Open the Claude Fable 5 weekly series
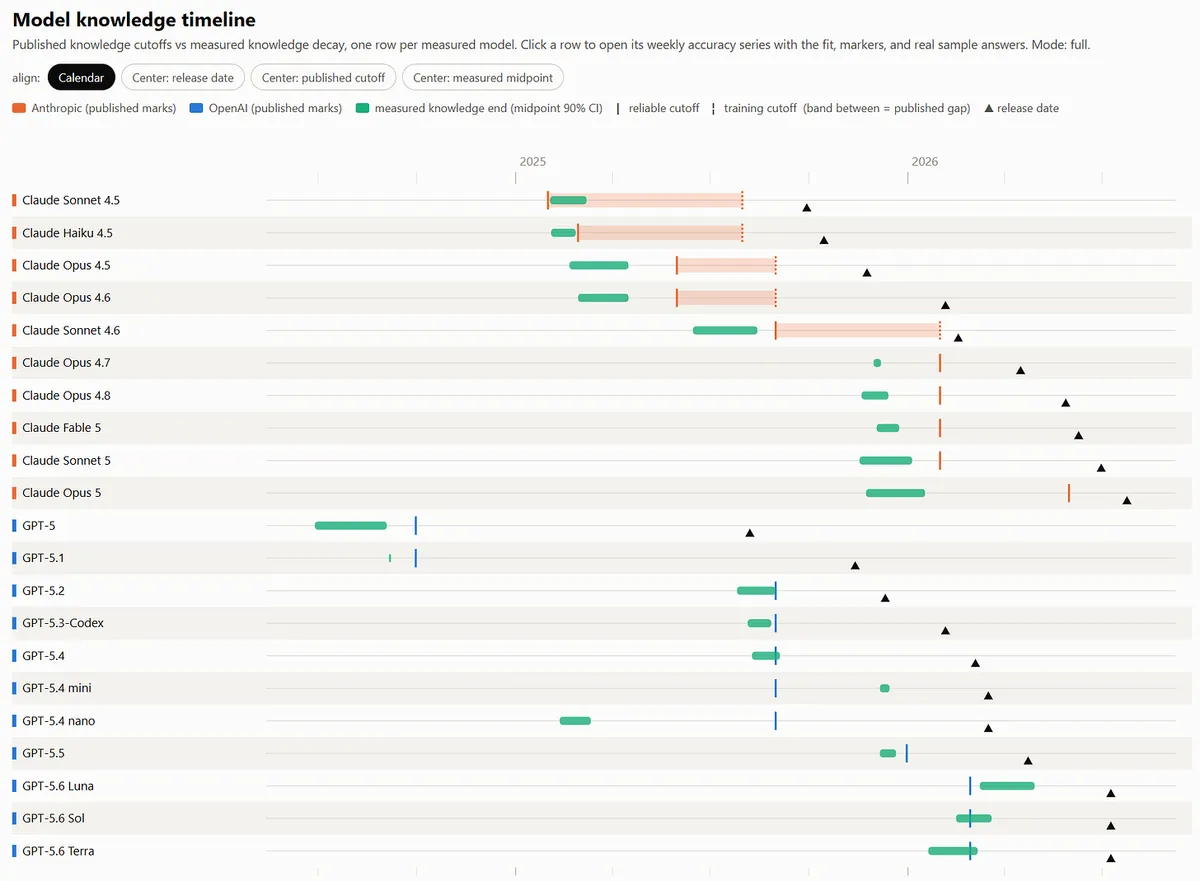This screenshot has height=881, width=1200. 600,428
